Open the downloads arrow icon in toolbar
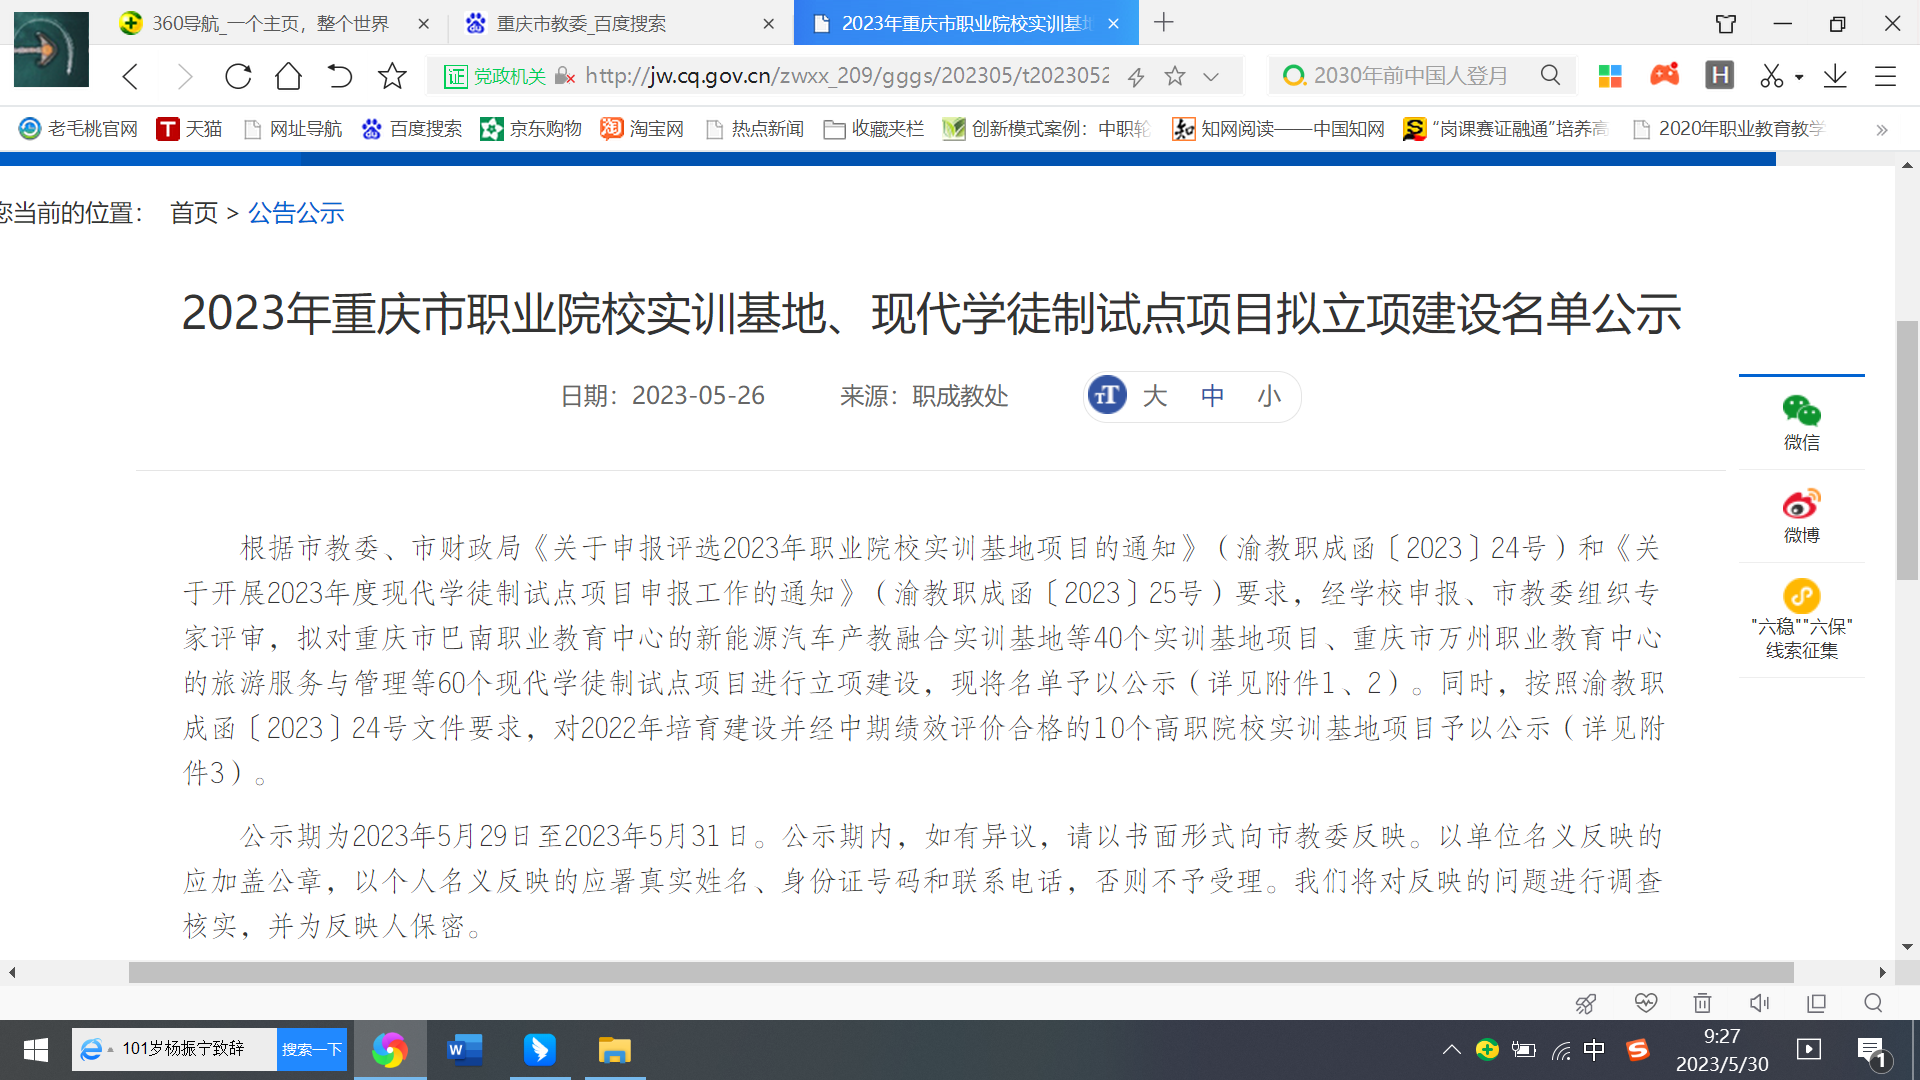The image size is (1920, 1080). pos(1835,76)
